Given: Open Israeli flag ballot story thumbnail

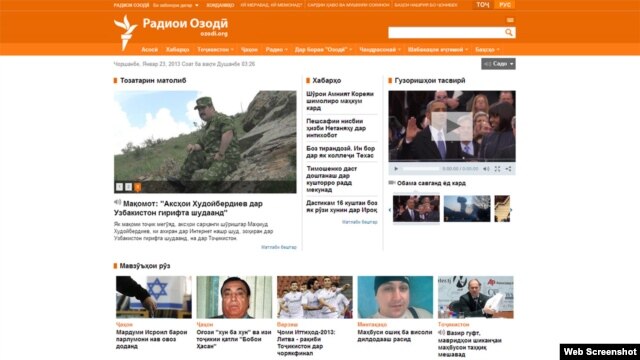Looking at the screenshot, I should click(x=153, y=297).
